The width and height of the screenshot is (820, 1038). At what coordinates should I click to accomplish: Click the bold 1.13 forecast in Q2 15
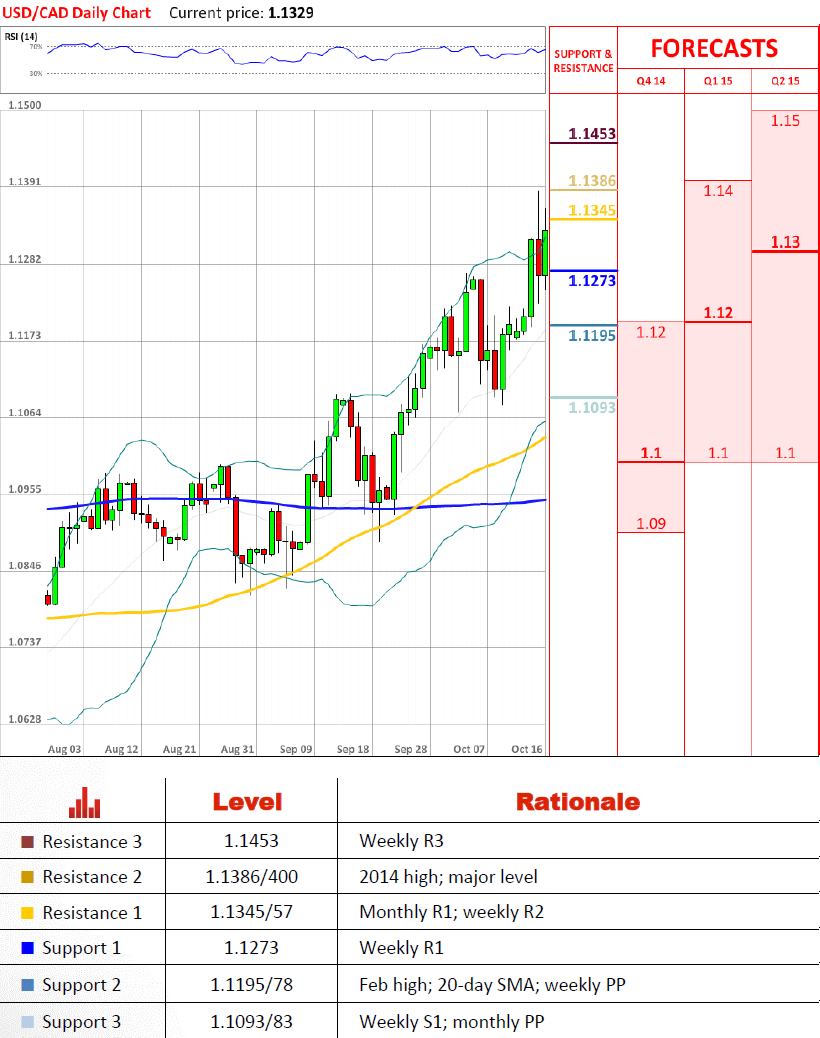click(785, 242)
